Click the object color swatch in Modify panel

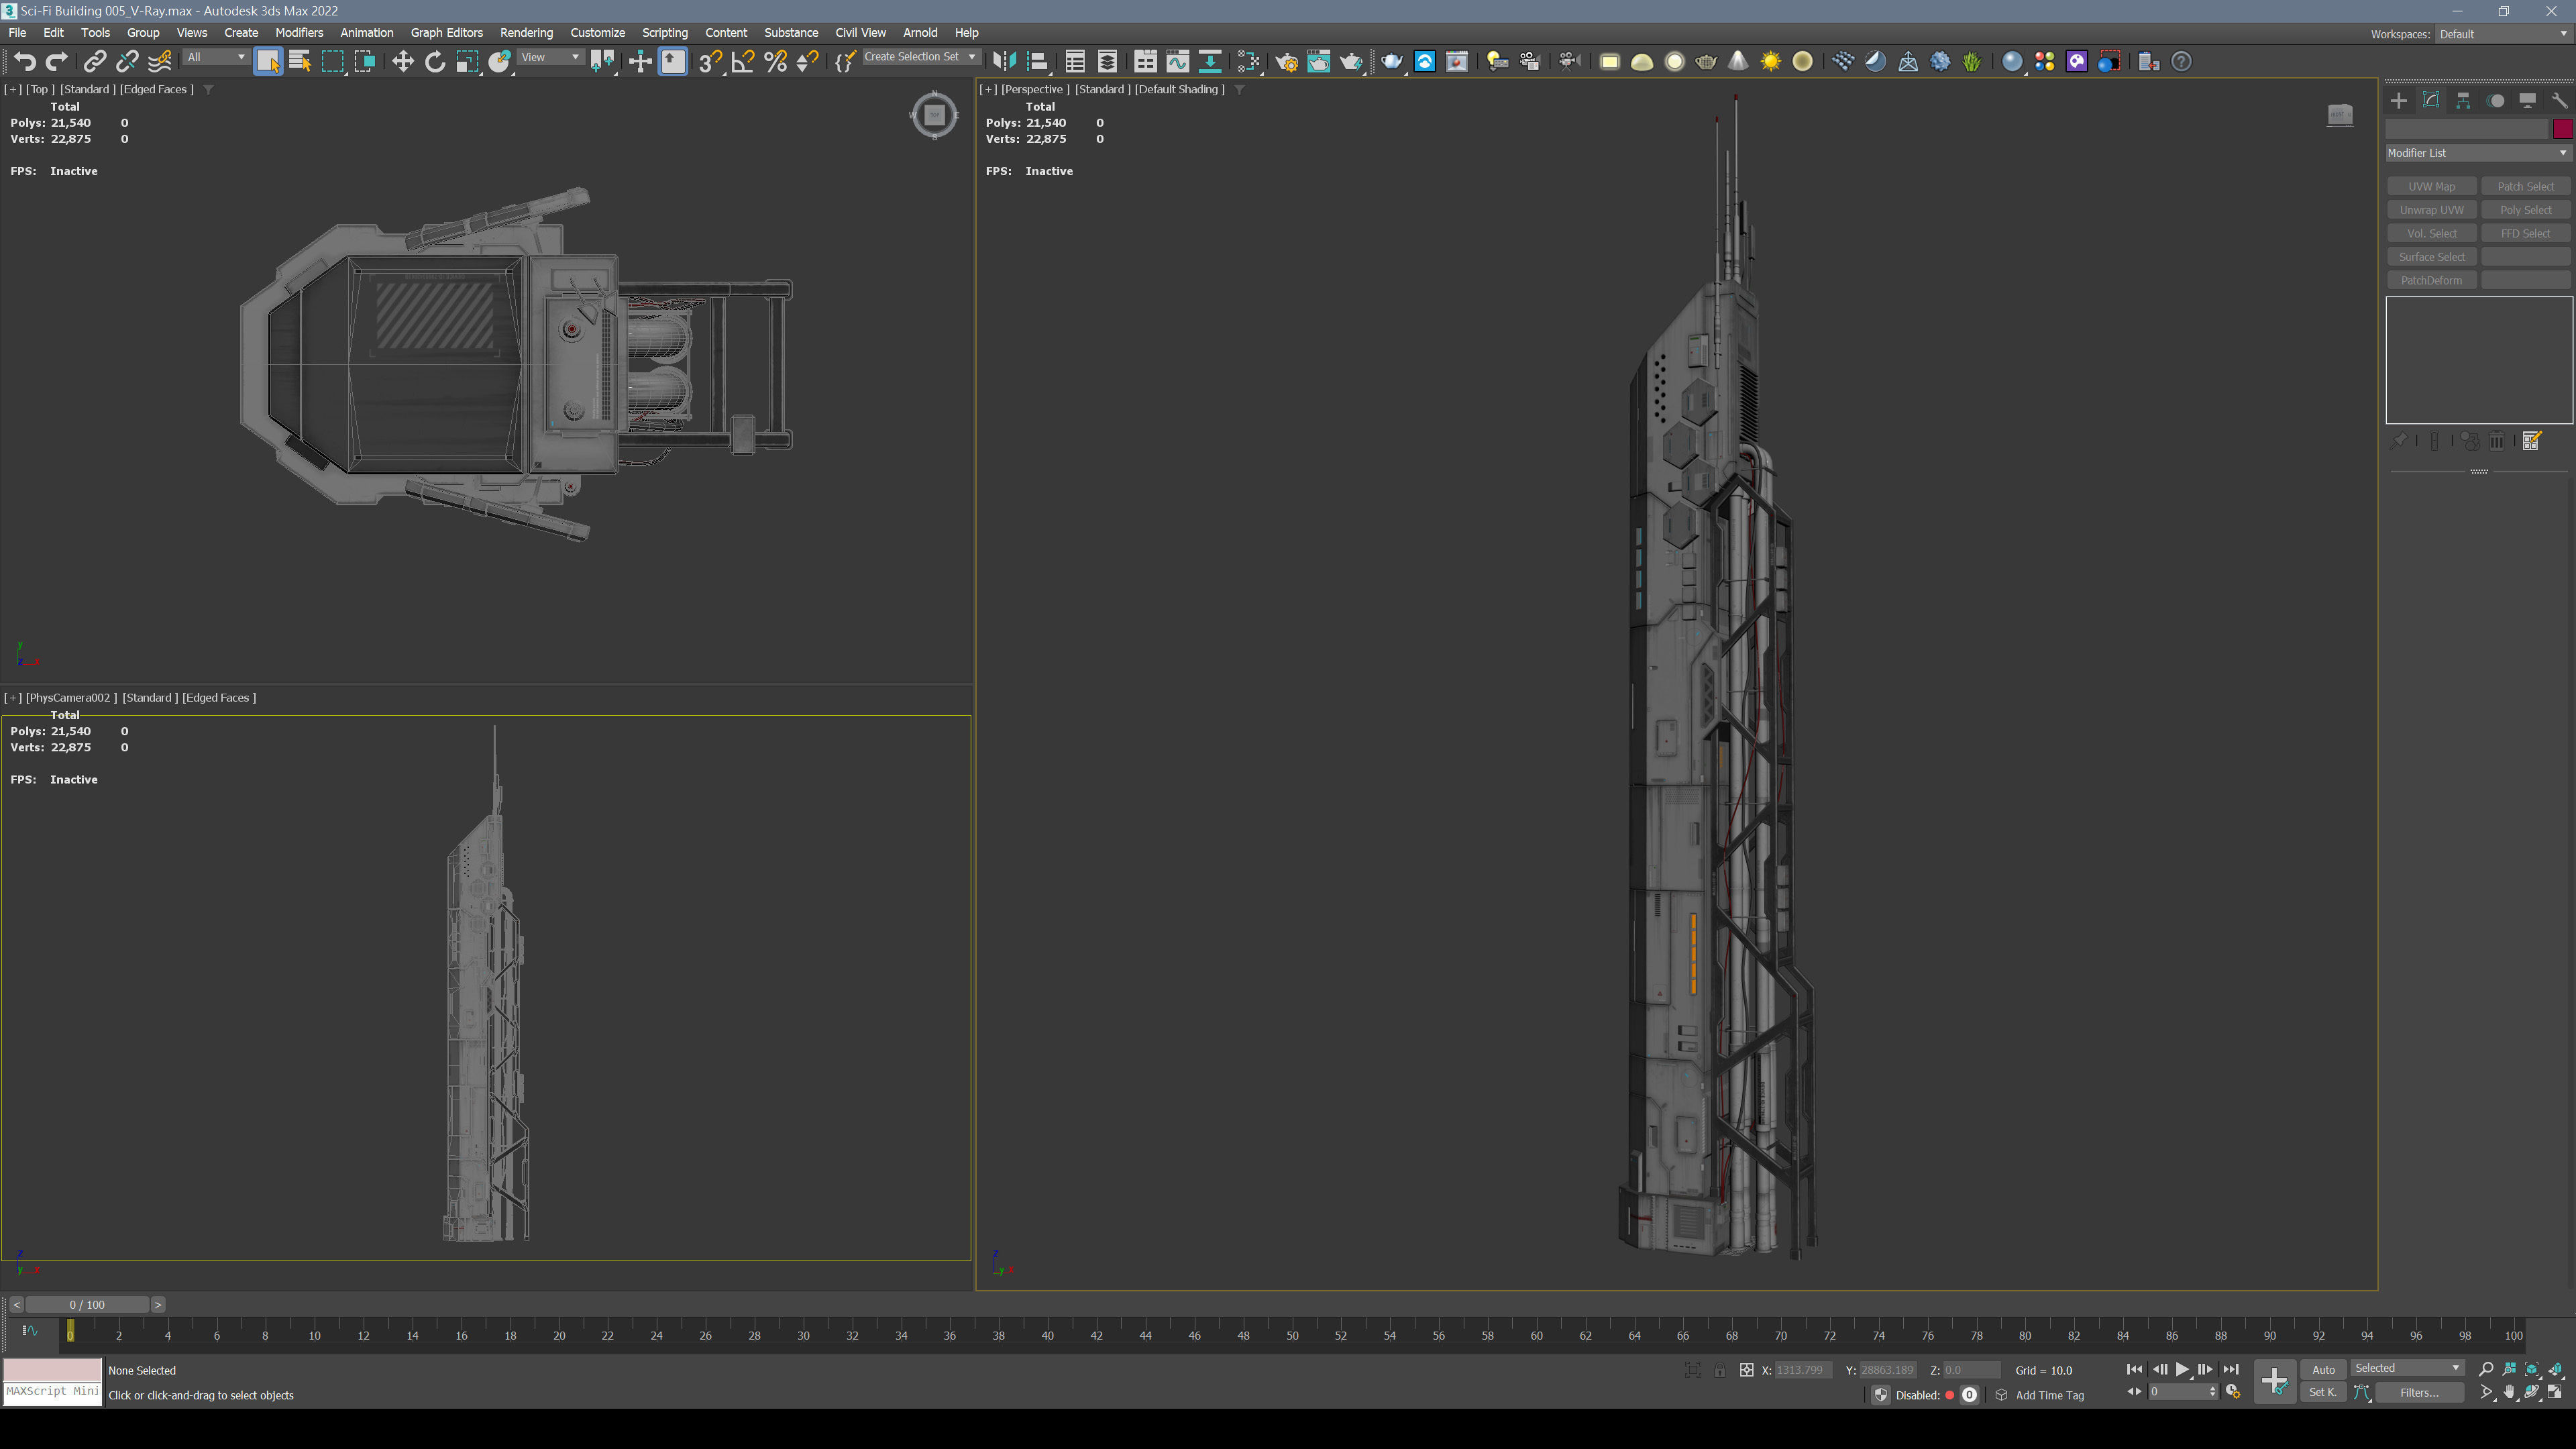tap(2562, 129)
